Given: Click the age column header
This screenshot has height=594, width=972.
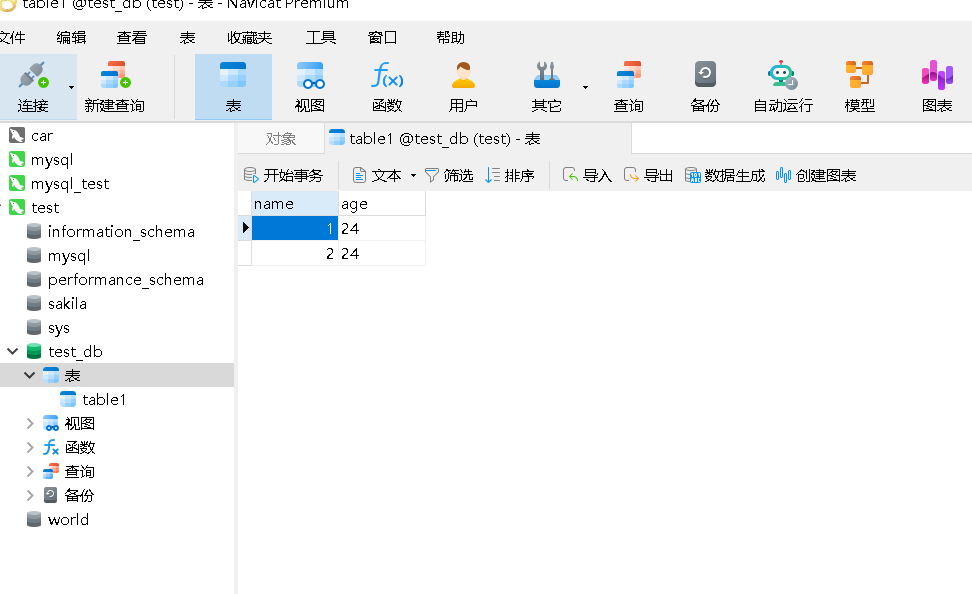Looking at the screenshot, I should point(382,204).
